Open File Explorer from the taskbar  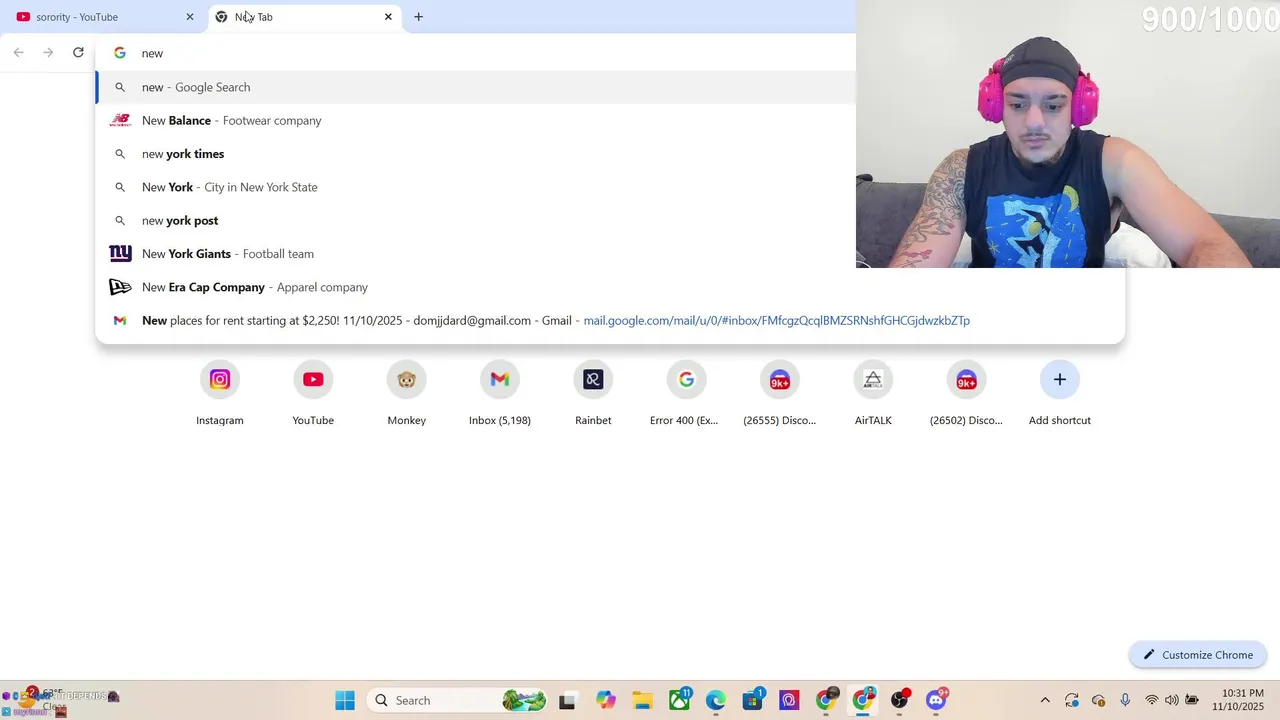[642, 700]
